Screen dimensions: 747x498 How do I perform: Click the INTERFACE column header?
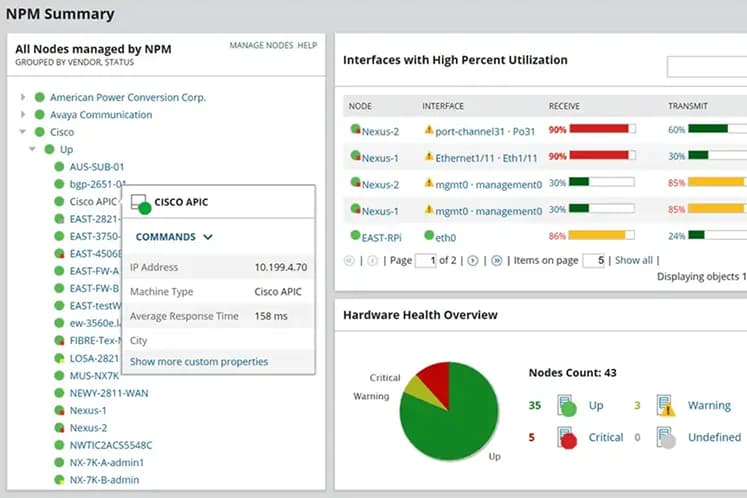(443, 106)
